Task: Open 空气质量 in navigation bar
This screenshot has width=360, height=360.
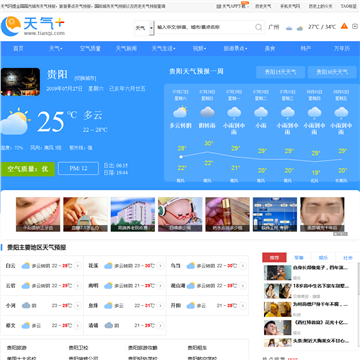Action: pyautogui.click(x=90, y=49)
